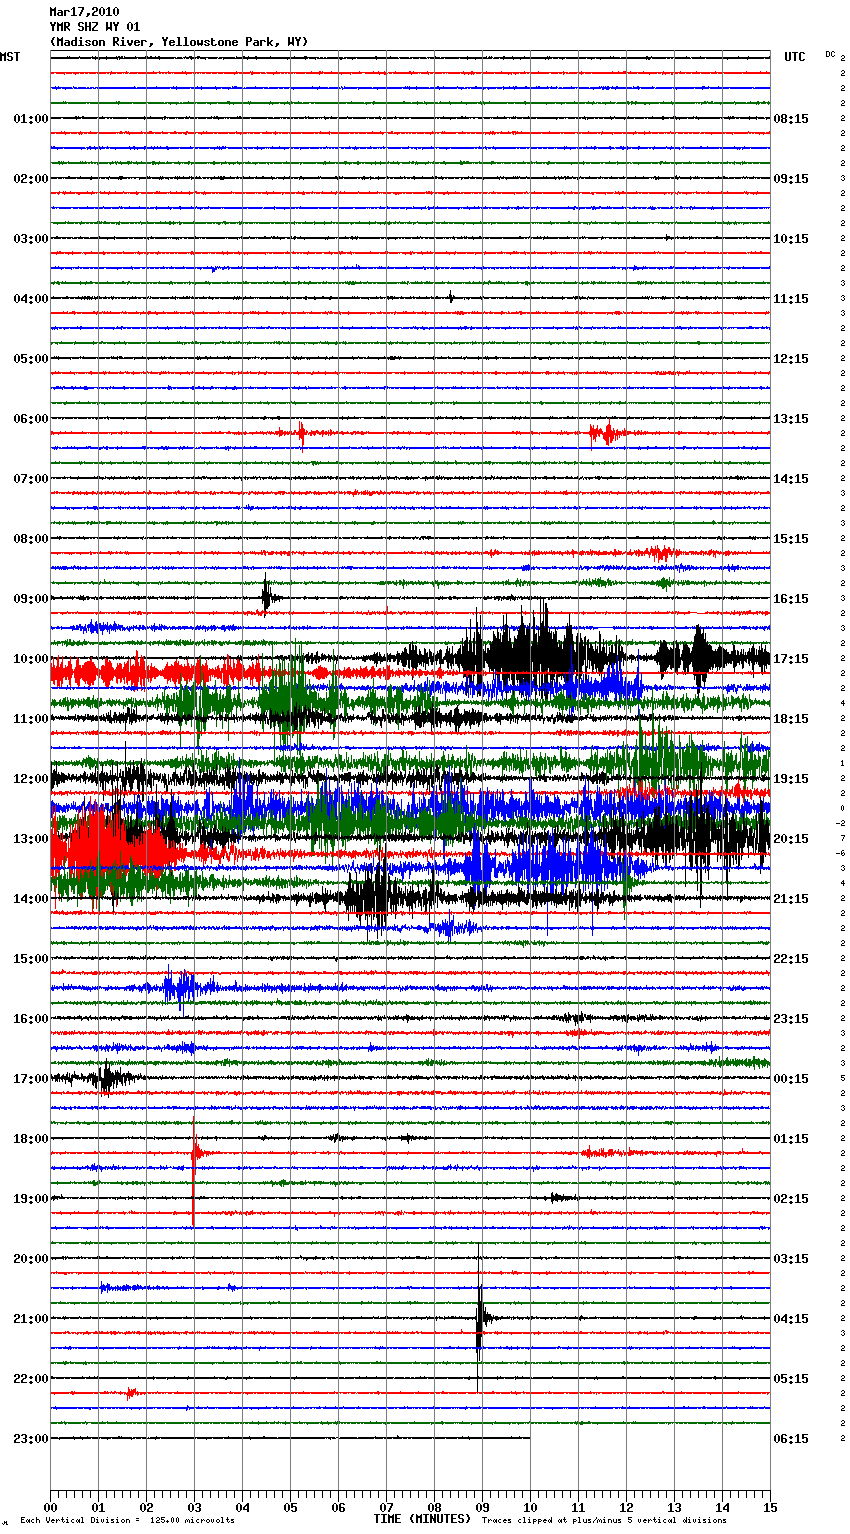Click the station code "YMR SHZ WY 01"
Screen dimensions: 850x1534
pyautogui.click(x=95, y=27)
